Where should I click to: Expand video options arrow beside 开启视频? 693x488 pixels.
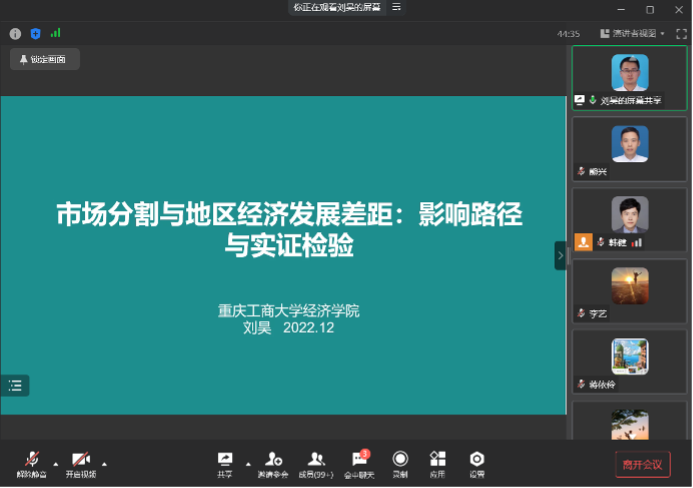click(105, 463)
